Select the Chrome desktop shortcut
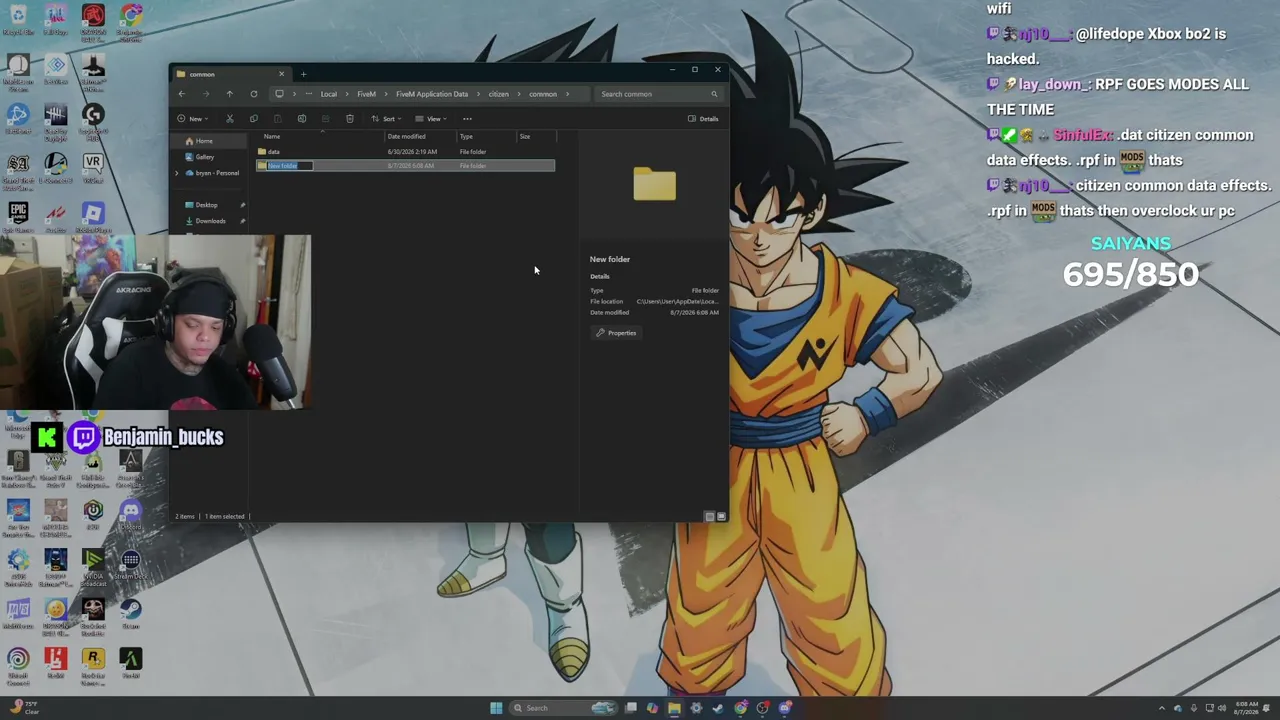This screenshot has height=720, width=1280. tap(130, 23)
